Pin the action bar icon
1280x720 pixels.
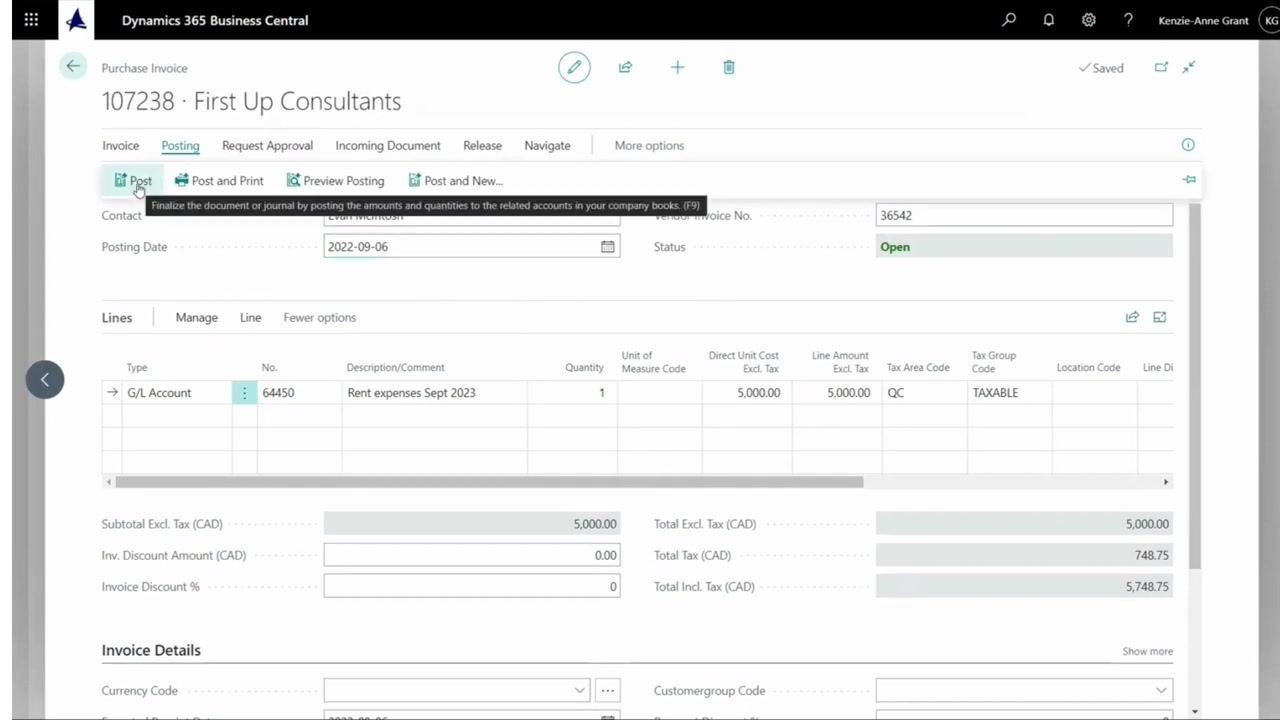tap(1189, 180)
